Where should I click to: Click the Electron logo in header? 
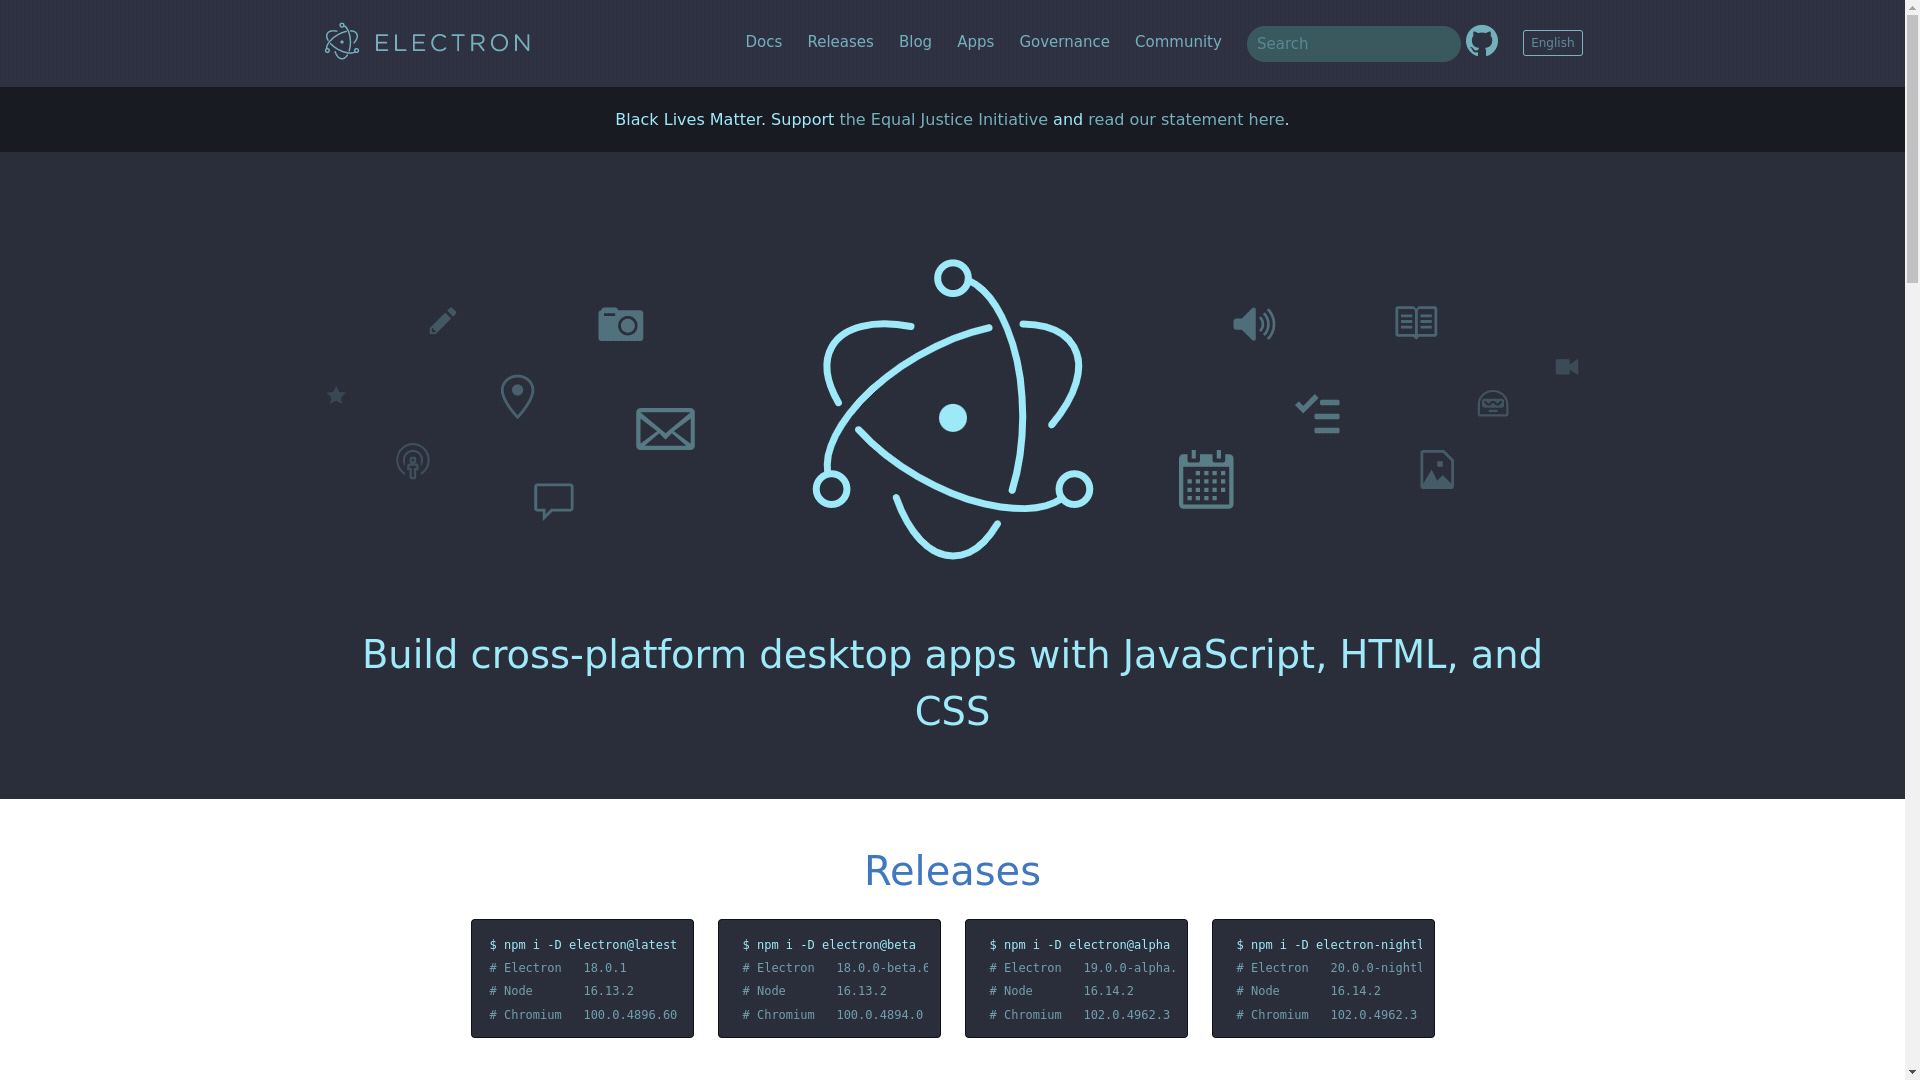coord(427,42)
